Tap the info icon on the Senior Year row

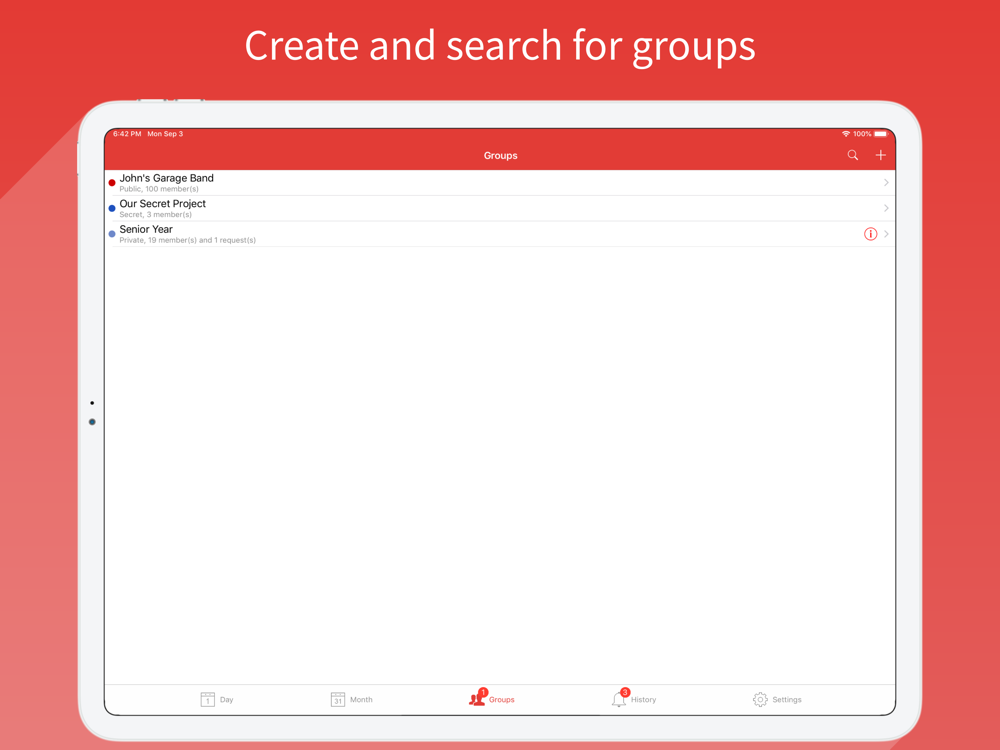tap(870, 234)
